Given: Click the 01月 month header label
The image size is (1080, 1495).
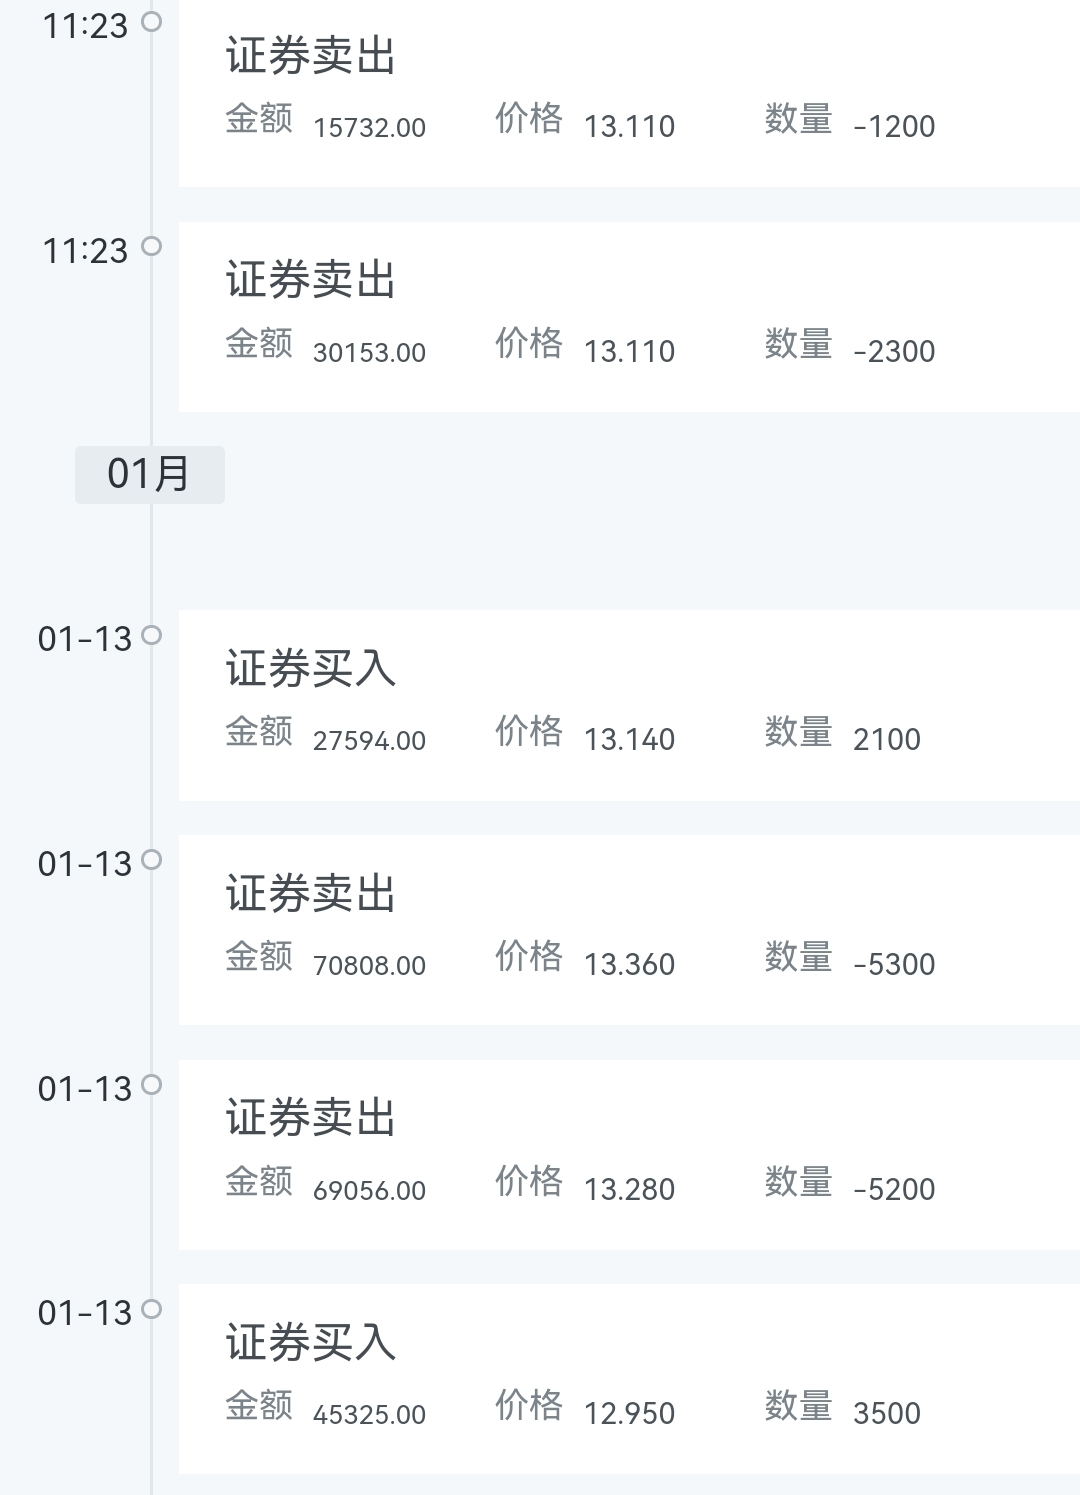Looking at the screenshot, I should pos(149,474).
